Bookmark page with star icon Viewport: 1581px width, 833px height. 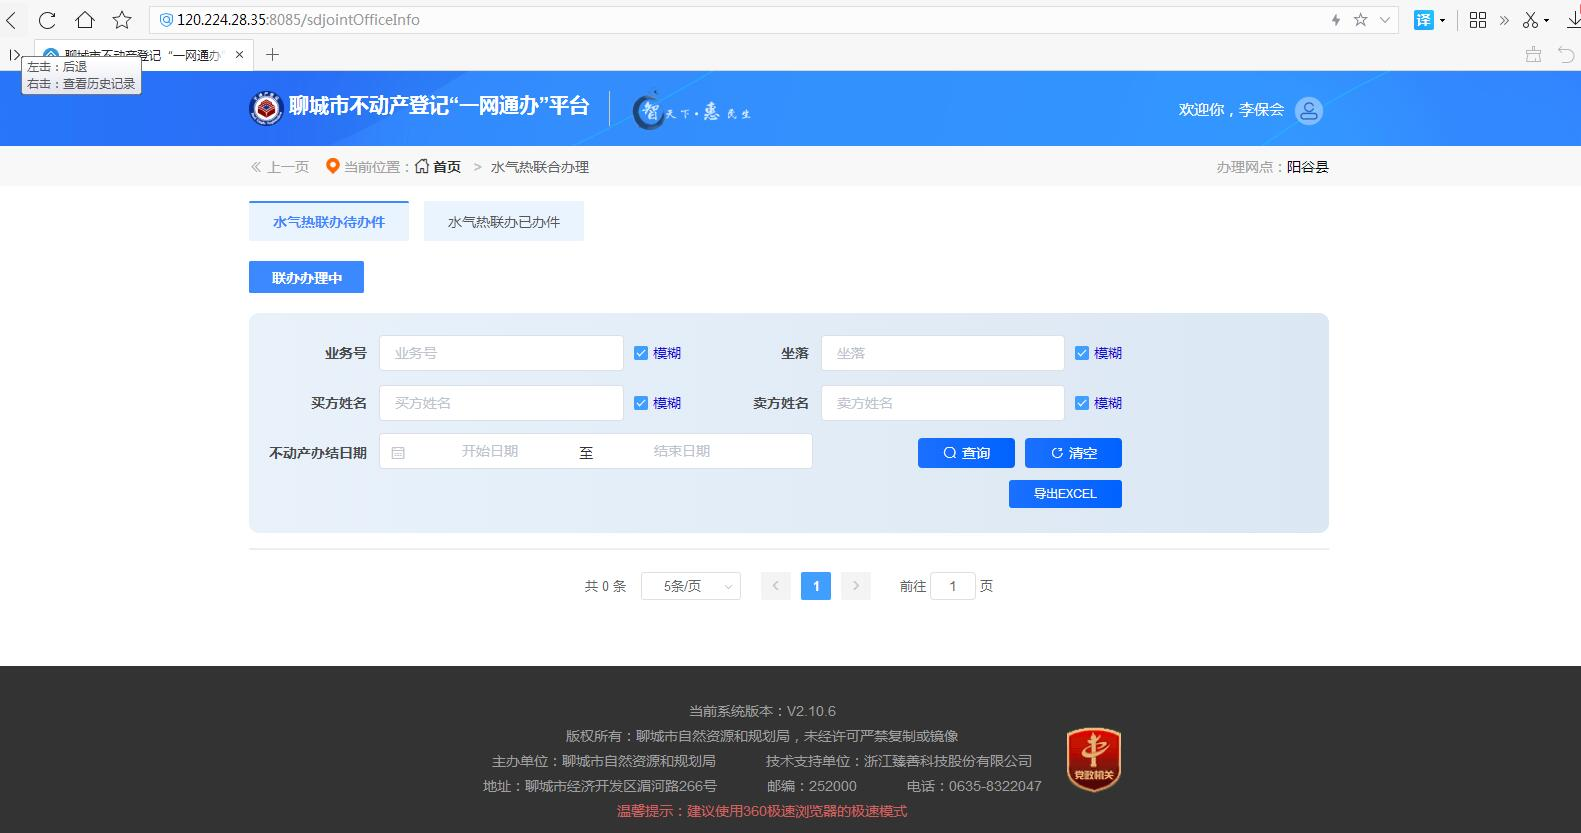coord(122,20)
